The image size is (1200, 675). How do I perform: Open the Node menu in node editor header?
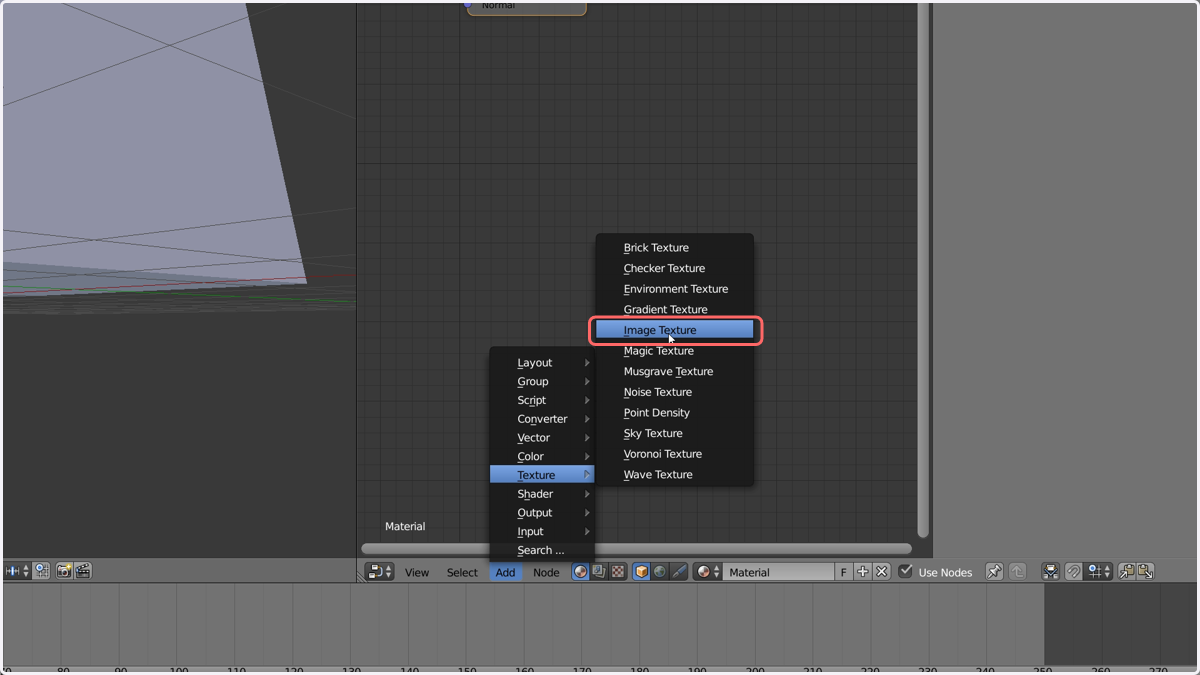pos(546,572)
